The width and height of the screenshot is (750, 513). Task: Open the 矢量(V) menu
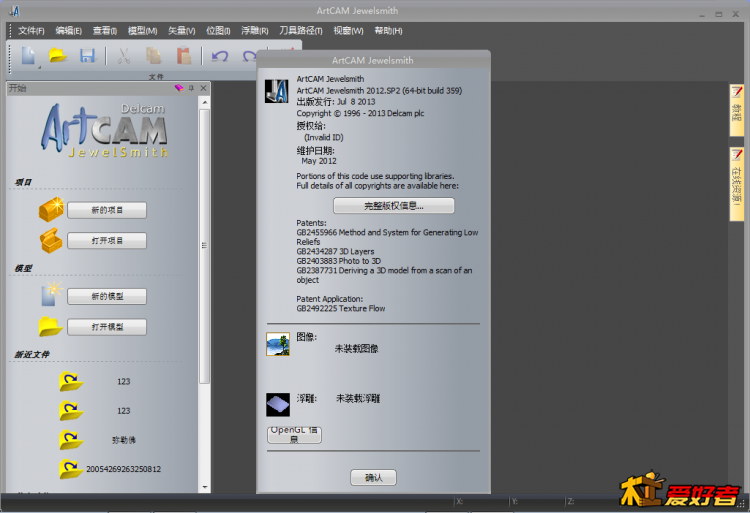181,31
